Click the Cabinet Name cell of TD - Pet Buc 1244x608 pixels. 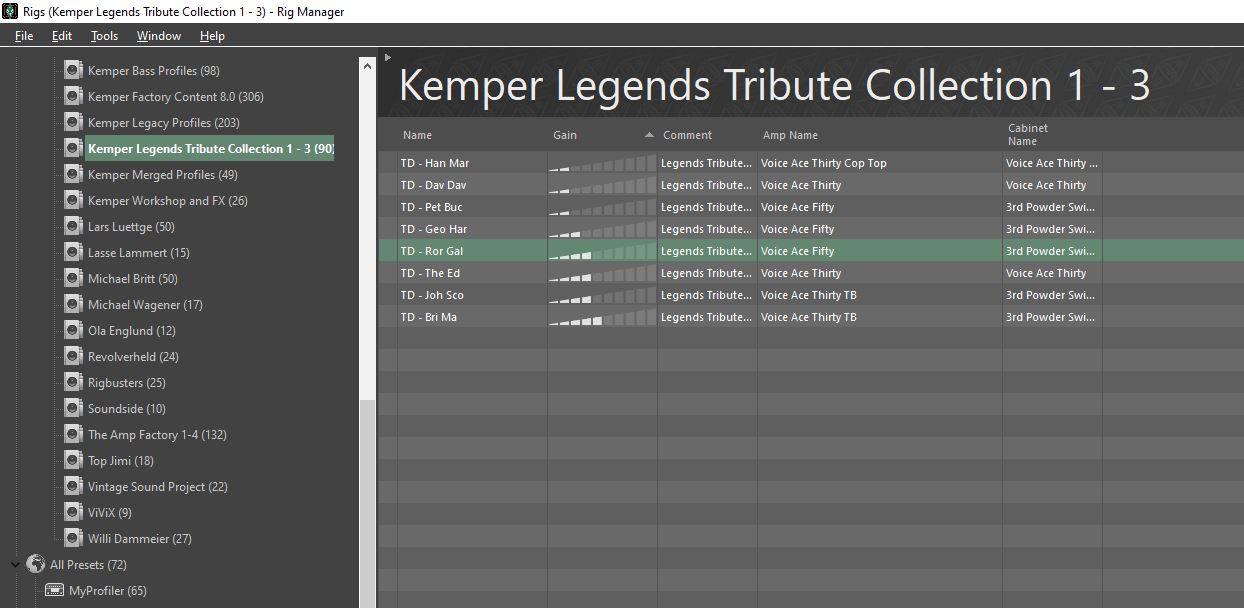click(1052, 207)
